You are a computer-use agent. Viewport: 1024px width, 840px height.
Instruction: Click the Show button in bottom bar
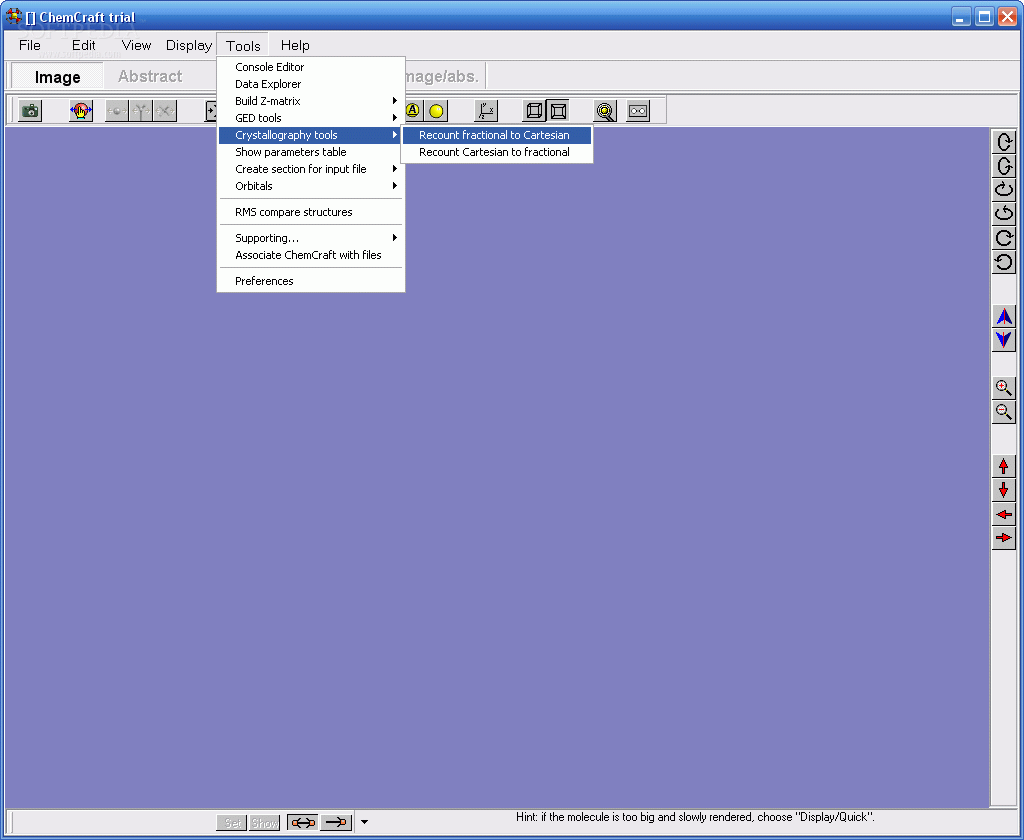(x=264, y=822)
